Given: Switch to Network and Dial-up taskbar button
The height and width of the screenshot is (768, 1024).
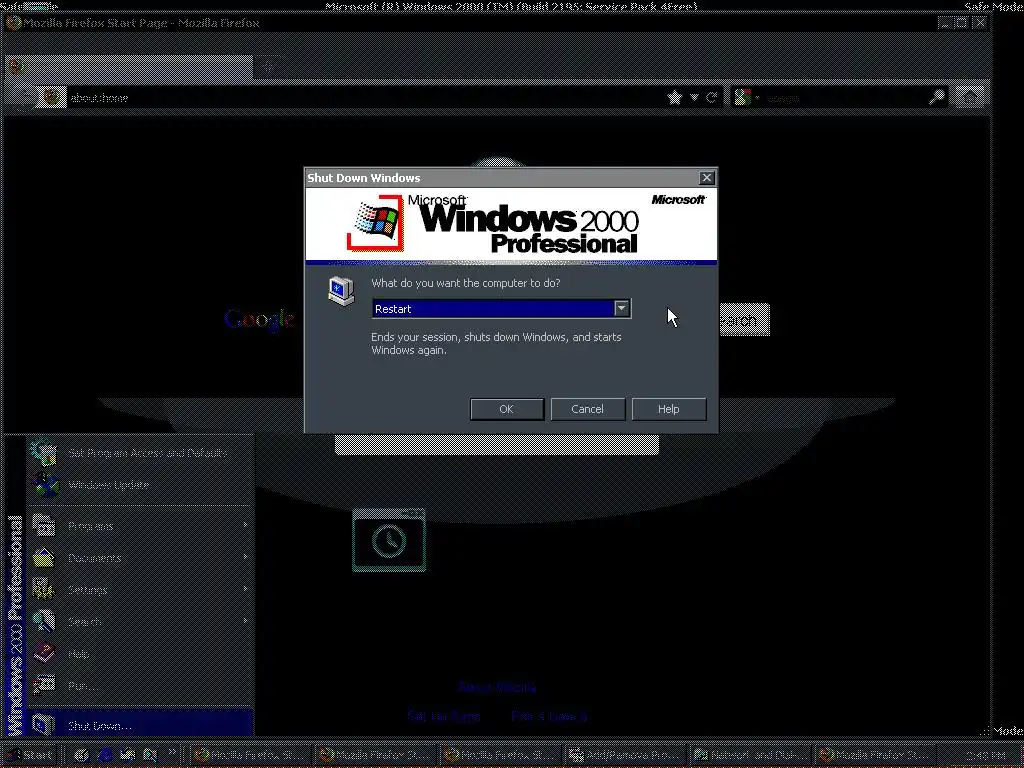Looking at the screenshot, I should coord(751,755).
